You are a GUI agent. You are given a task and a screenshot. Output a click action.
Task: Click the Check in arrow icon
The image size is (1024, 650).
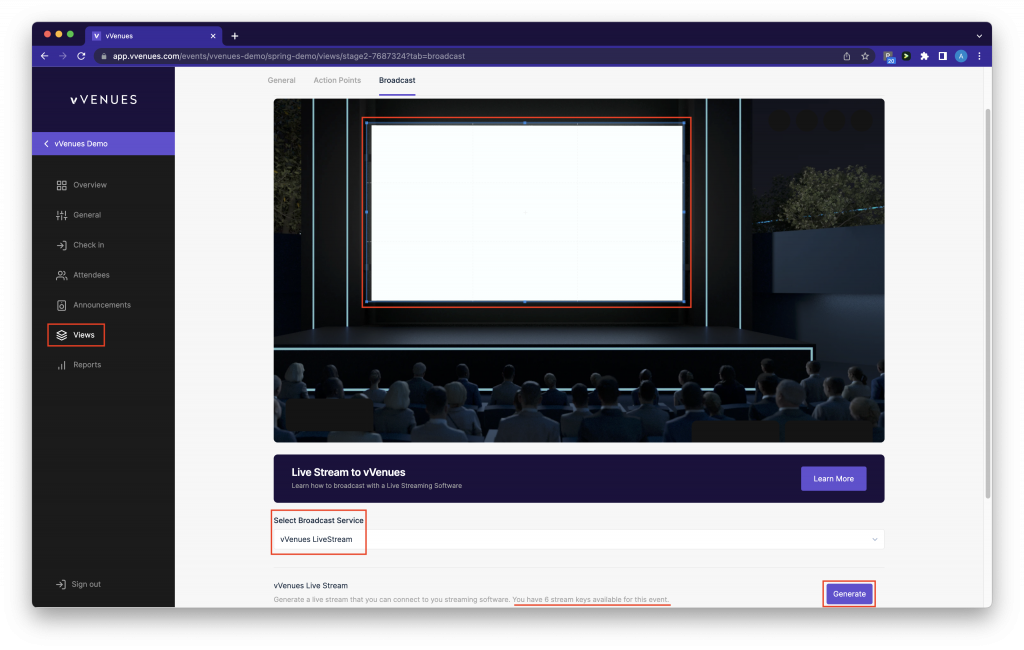pos(61,246)
